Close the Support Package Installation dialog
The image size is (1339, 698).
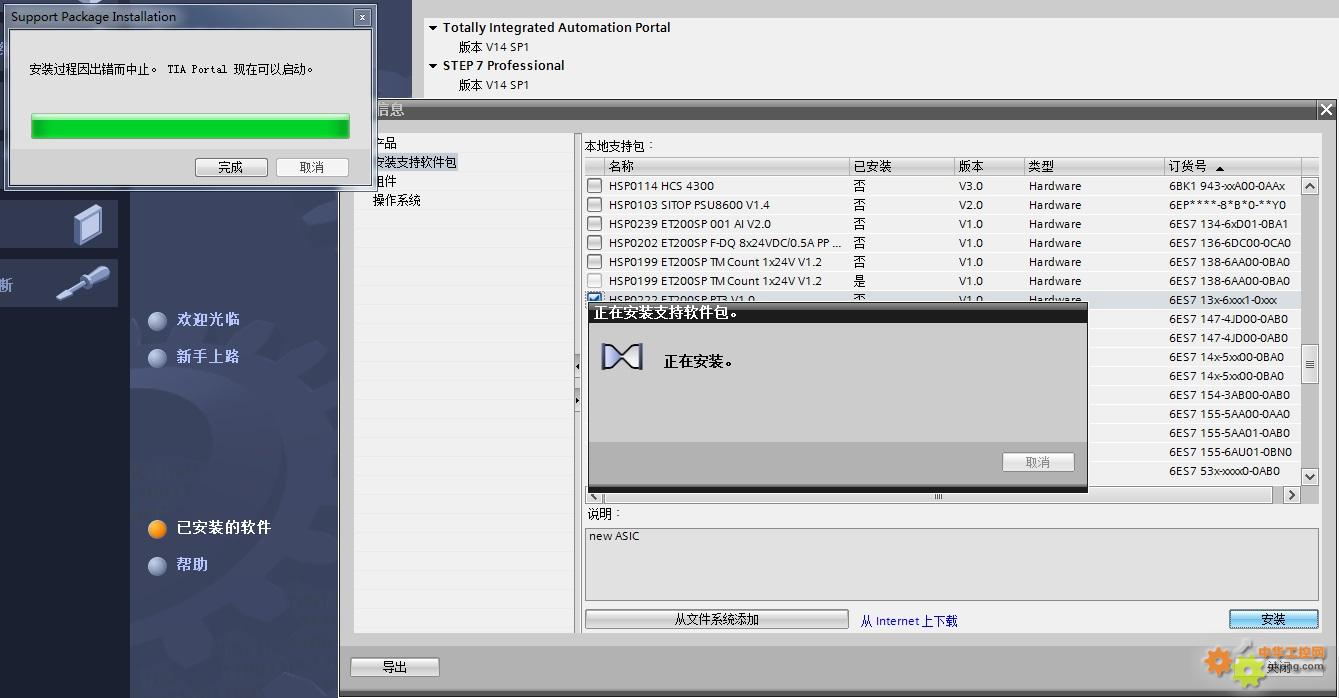coord(362,17)
